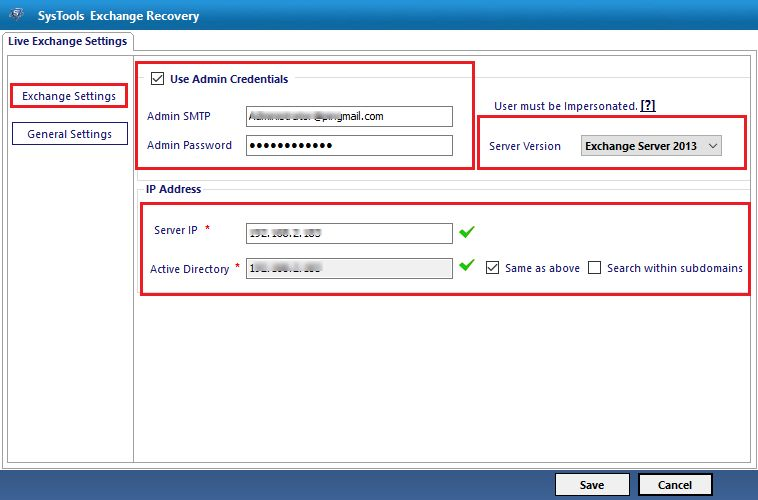Screen dimensions: 758x500
Task: Open the Live Exchange Settings tab
Action: tap(68, 41)
